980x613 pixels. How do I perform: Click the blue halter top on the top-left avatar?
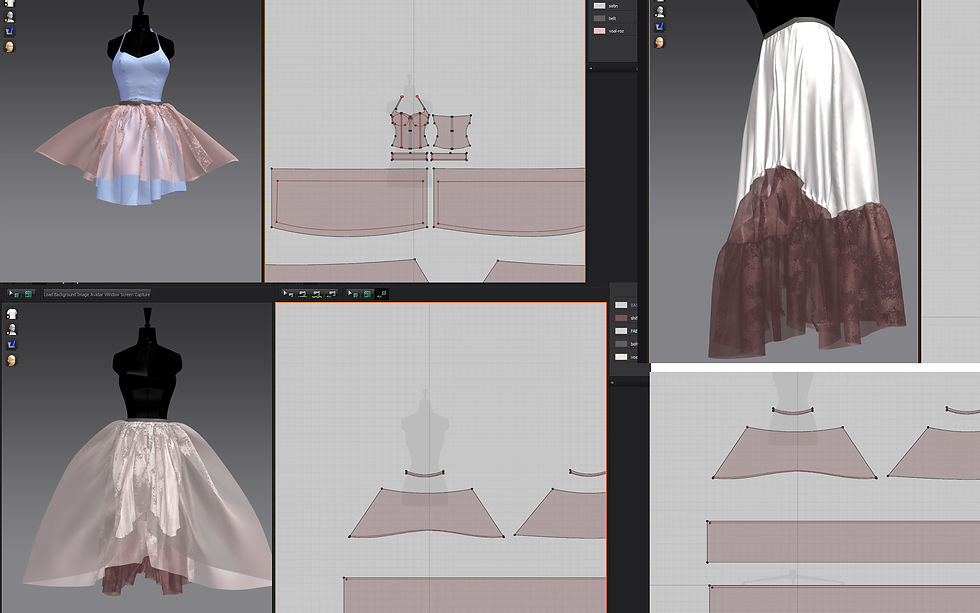click(139, 78)
